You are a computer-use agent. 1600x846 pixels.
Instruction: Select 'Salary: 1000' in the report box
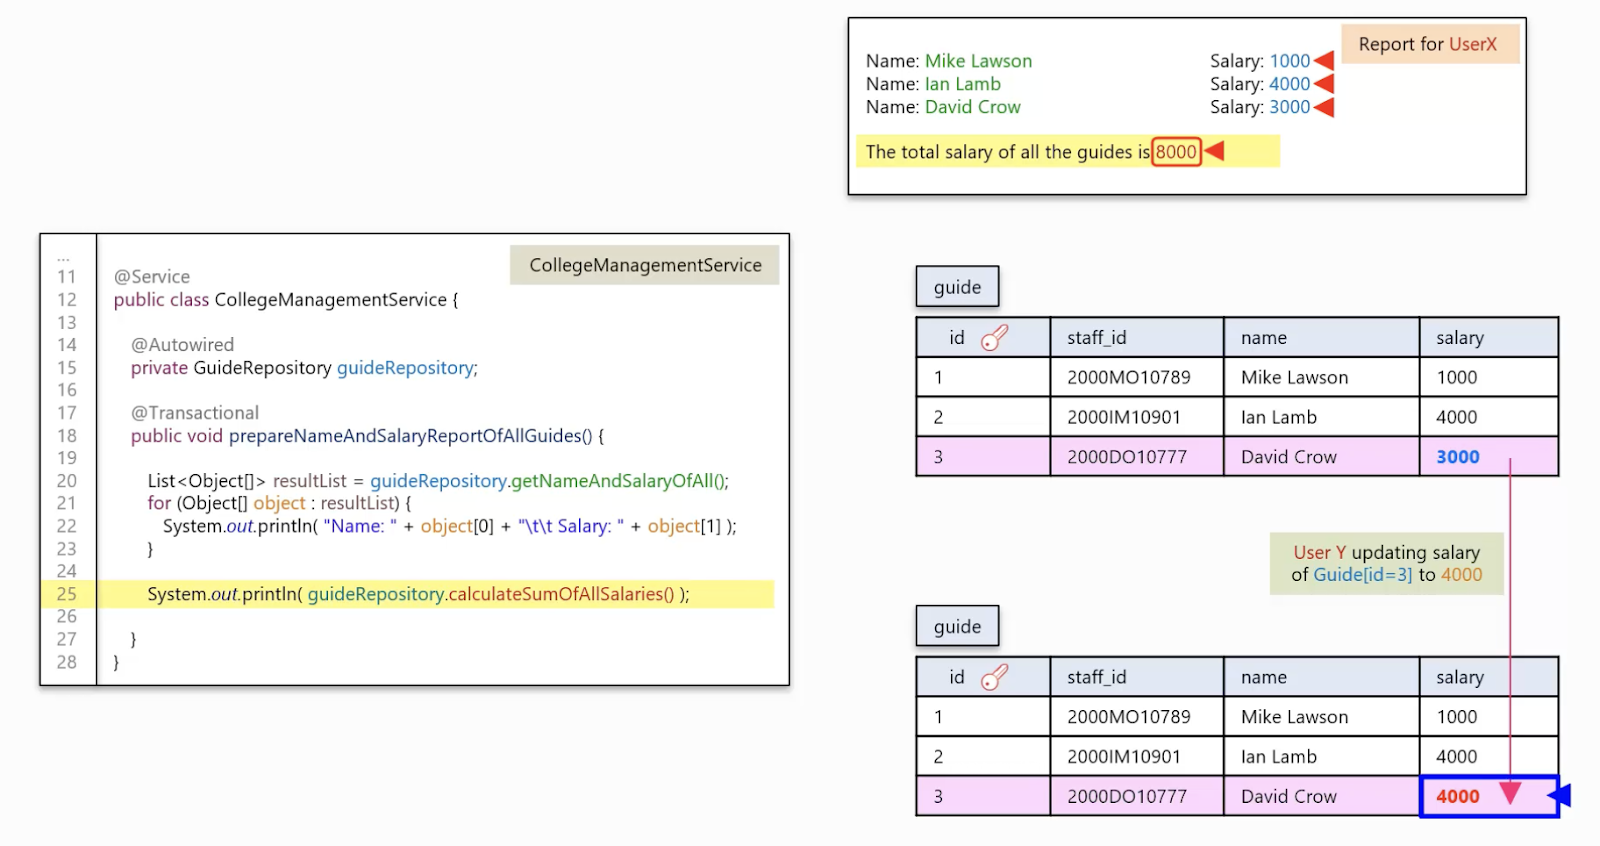pyautogui.click(x=1260, y=61)
